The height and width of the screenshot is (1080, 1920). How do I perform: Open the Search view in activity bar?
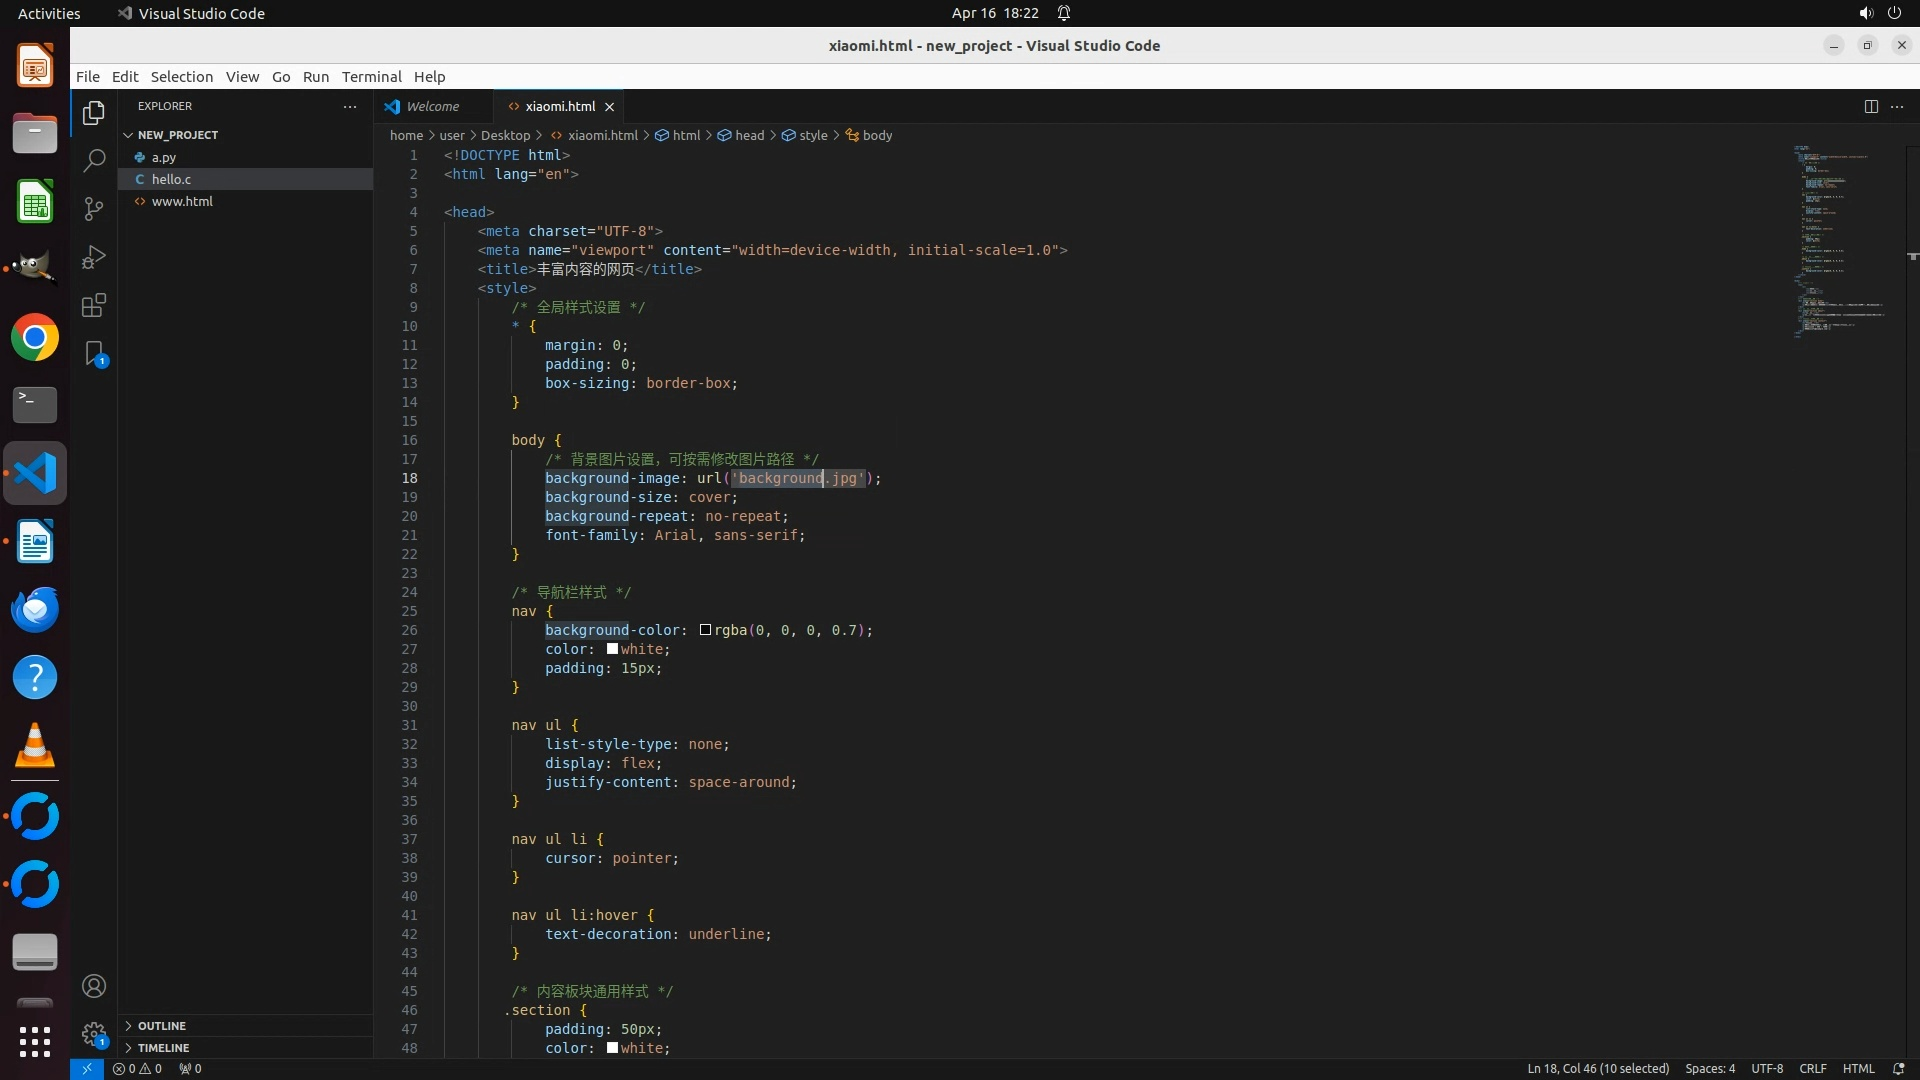tap(94, 160)
